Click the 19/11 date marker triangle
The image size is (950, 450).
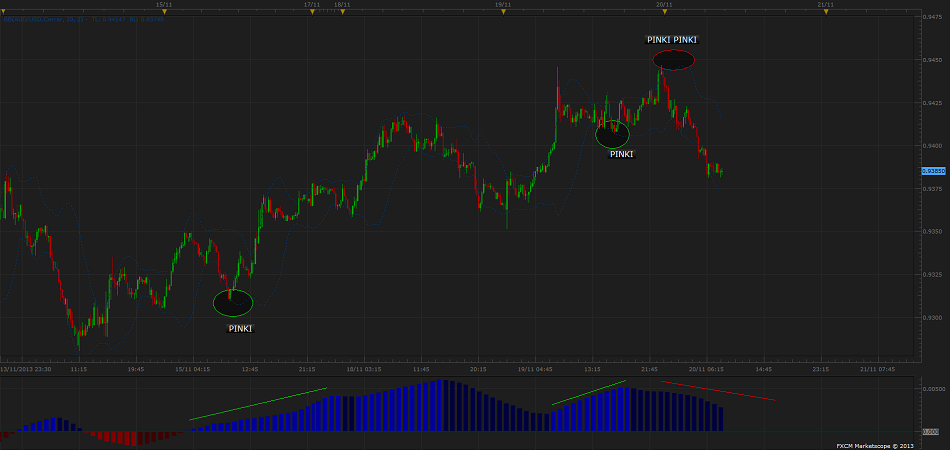[504, 11]
